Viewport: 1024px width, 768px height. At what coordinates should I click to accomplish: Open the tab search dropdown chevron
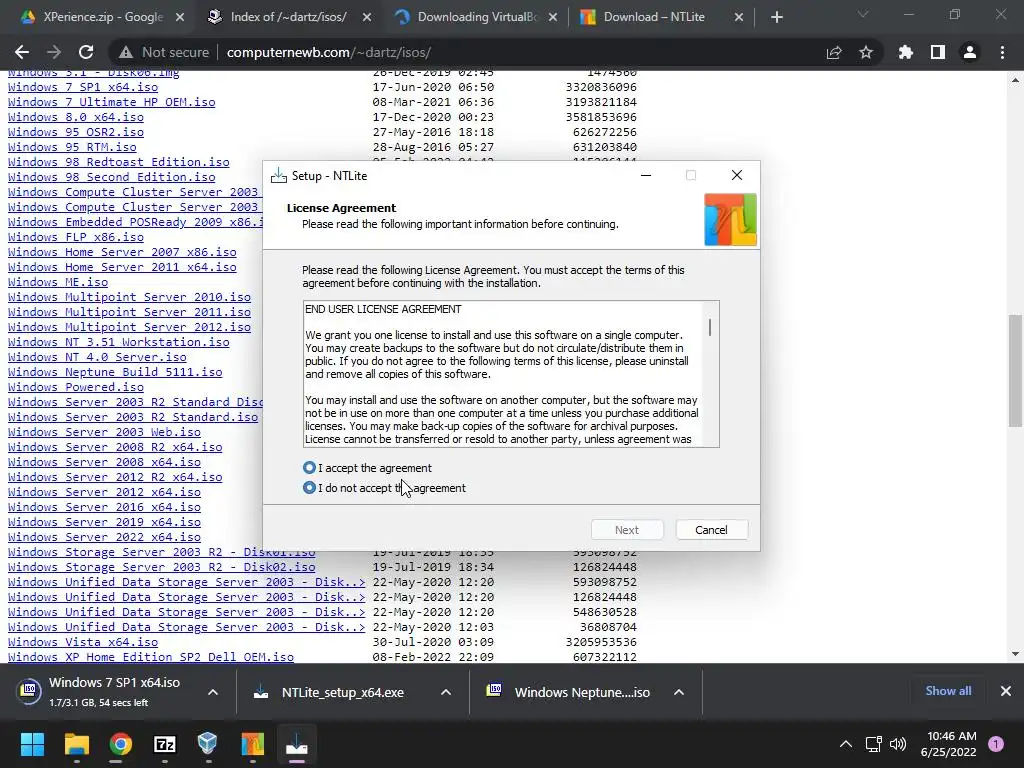tap(863, 14)
